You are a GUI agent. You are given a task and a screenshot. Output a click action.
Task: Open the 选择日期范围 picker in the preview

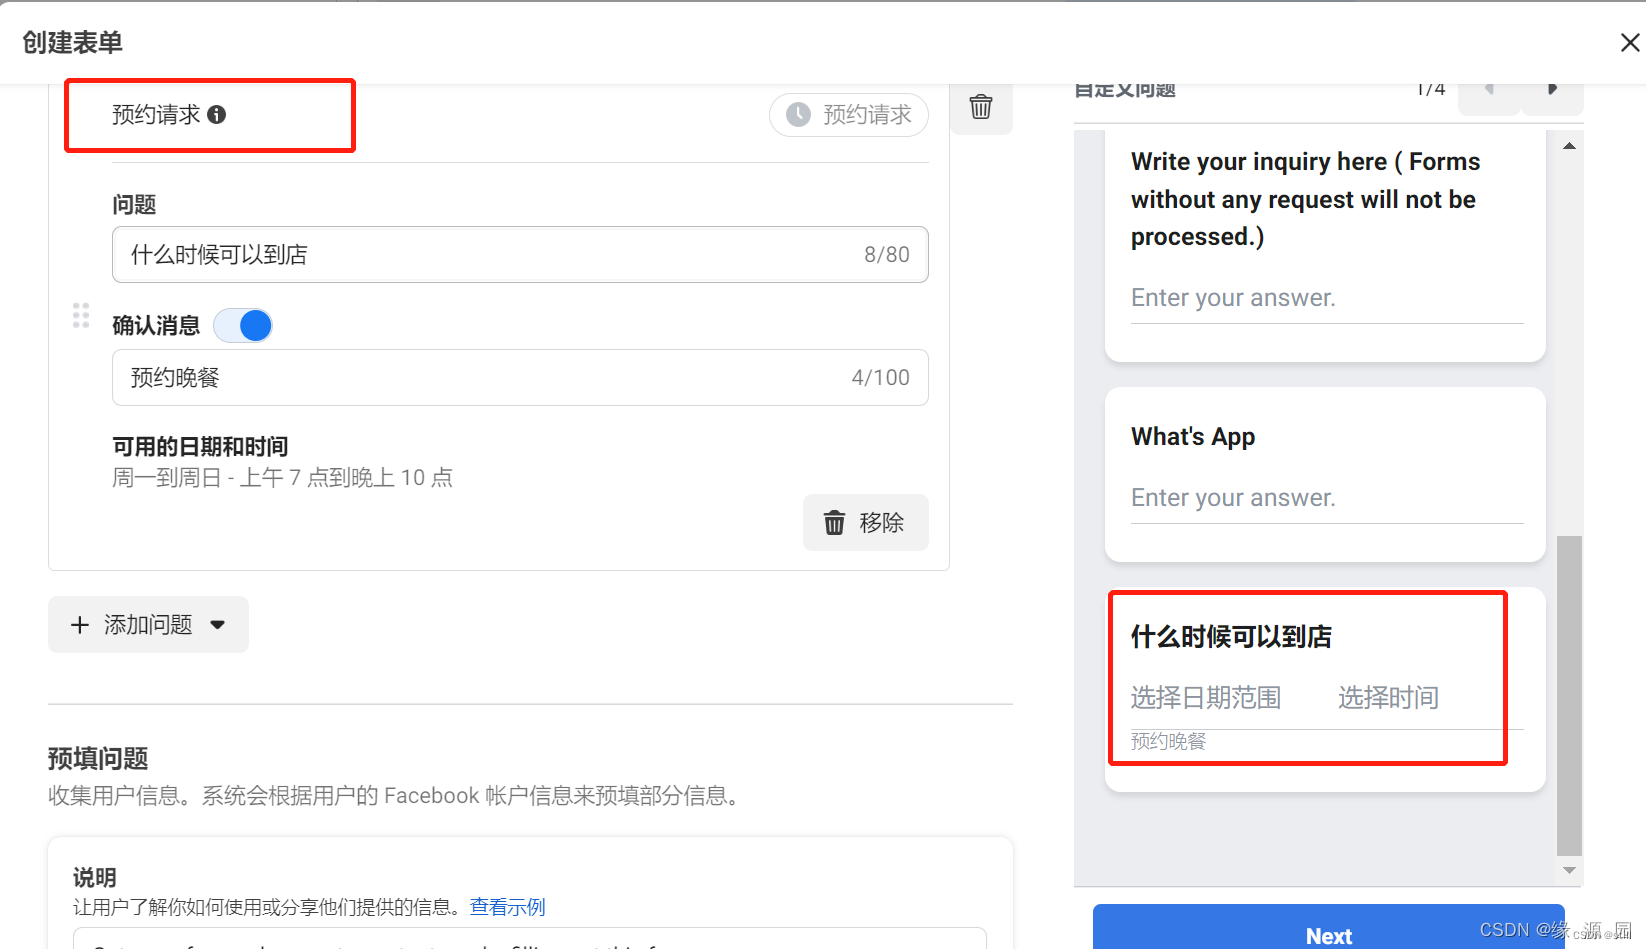click(1205, 697)
